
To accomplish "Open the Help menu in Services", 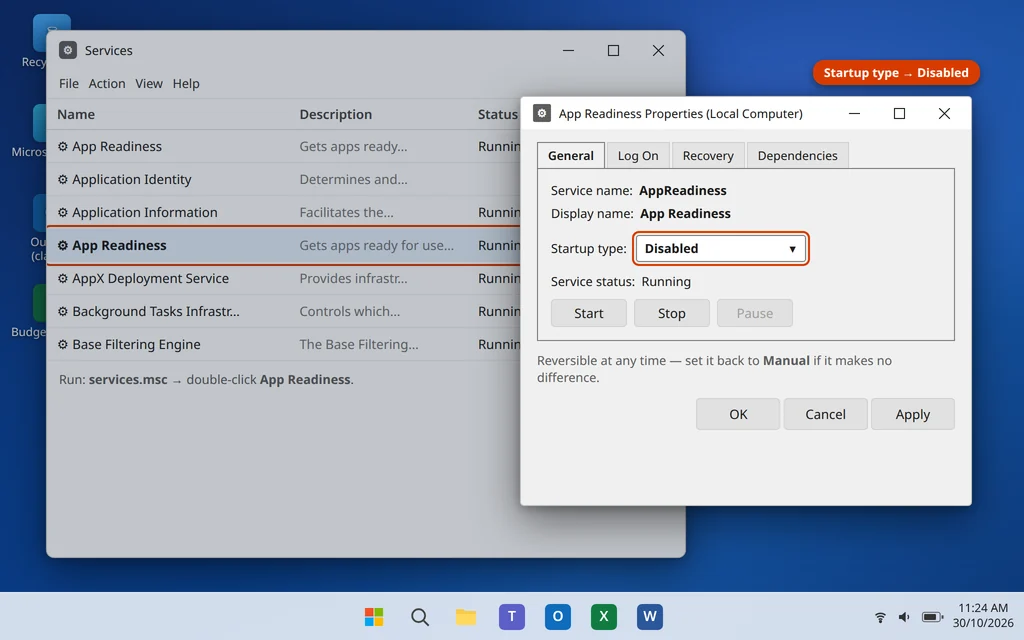I will pos(186,84).
